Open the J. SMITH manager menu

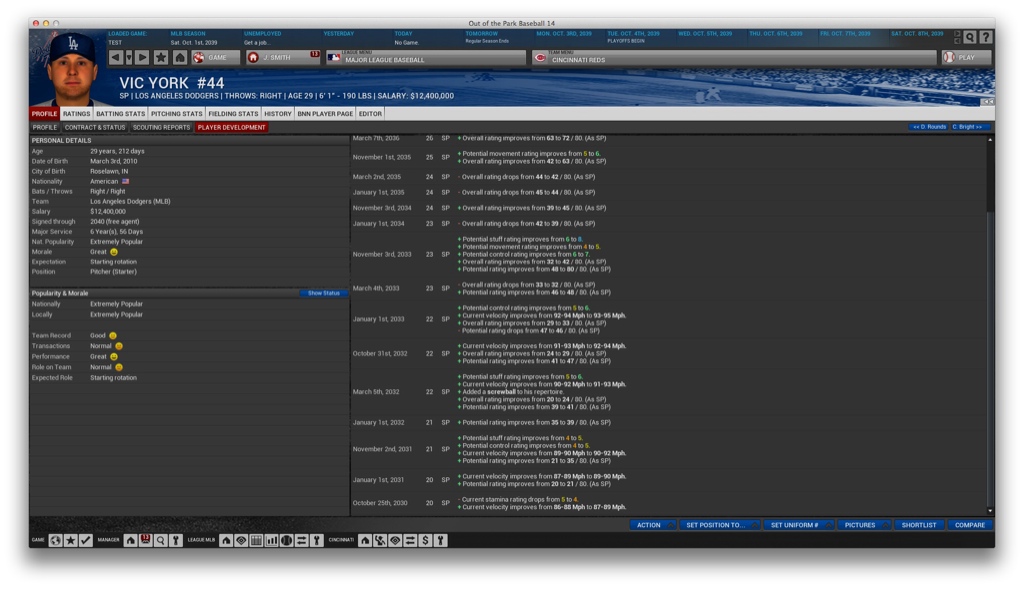[283, 57]
